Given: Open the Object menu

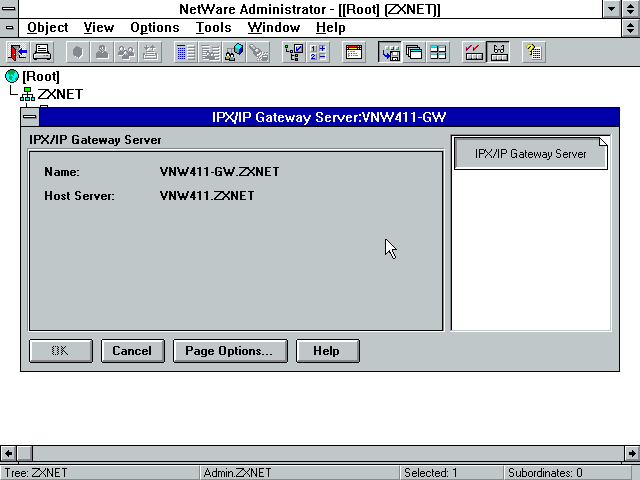Looking at the screenshot, I should [47, 27].
